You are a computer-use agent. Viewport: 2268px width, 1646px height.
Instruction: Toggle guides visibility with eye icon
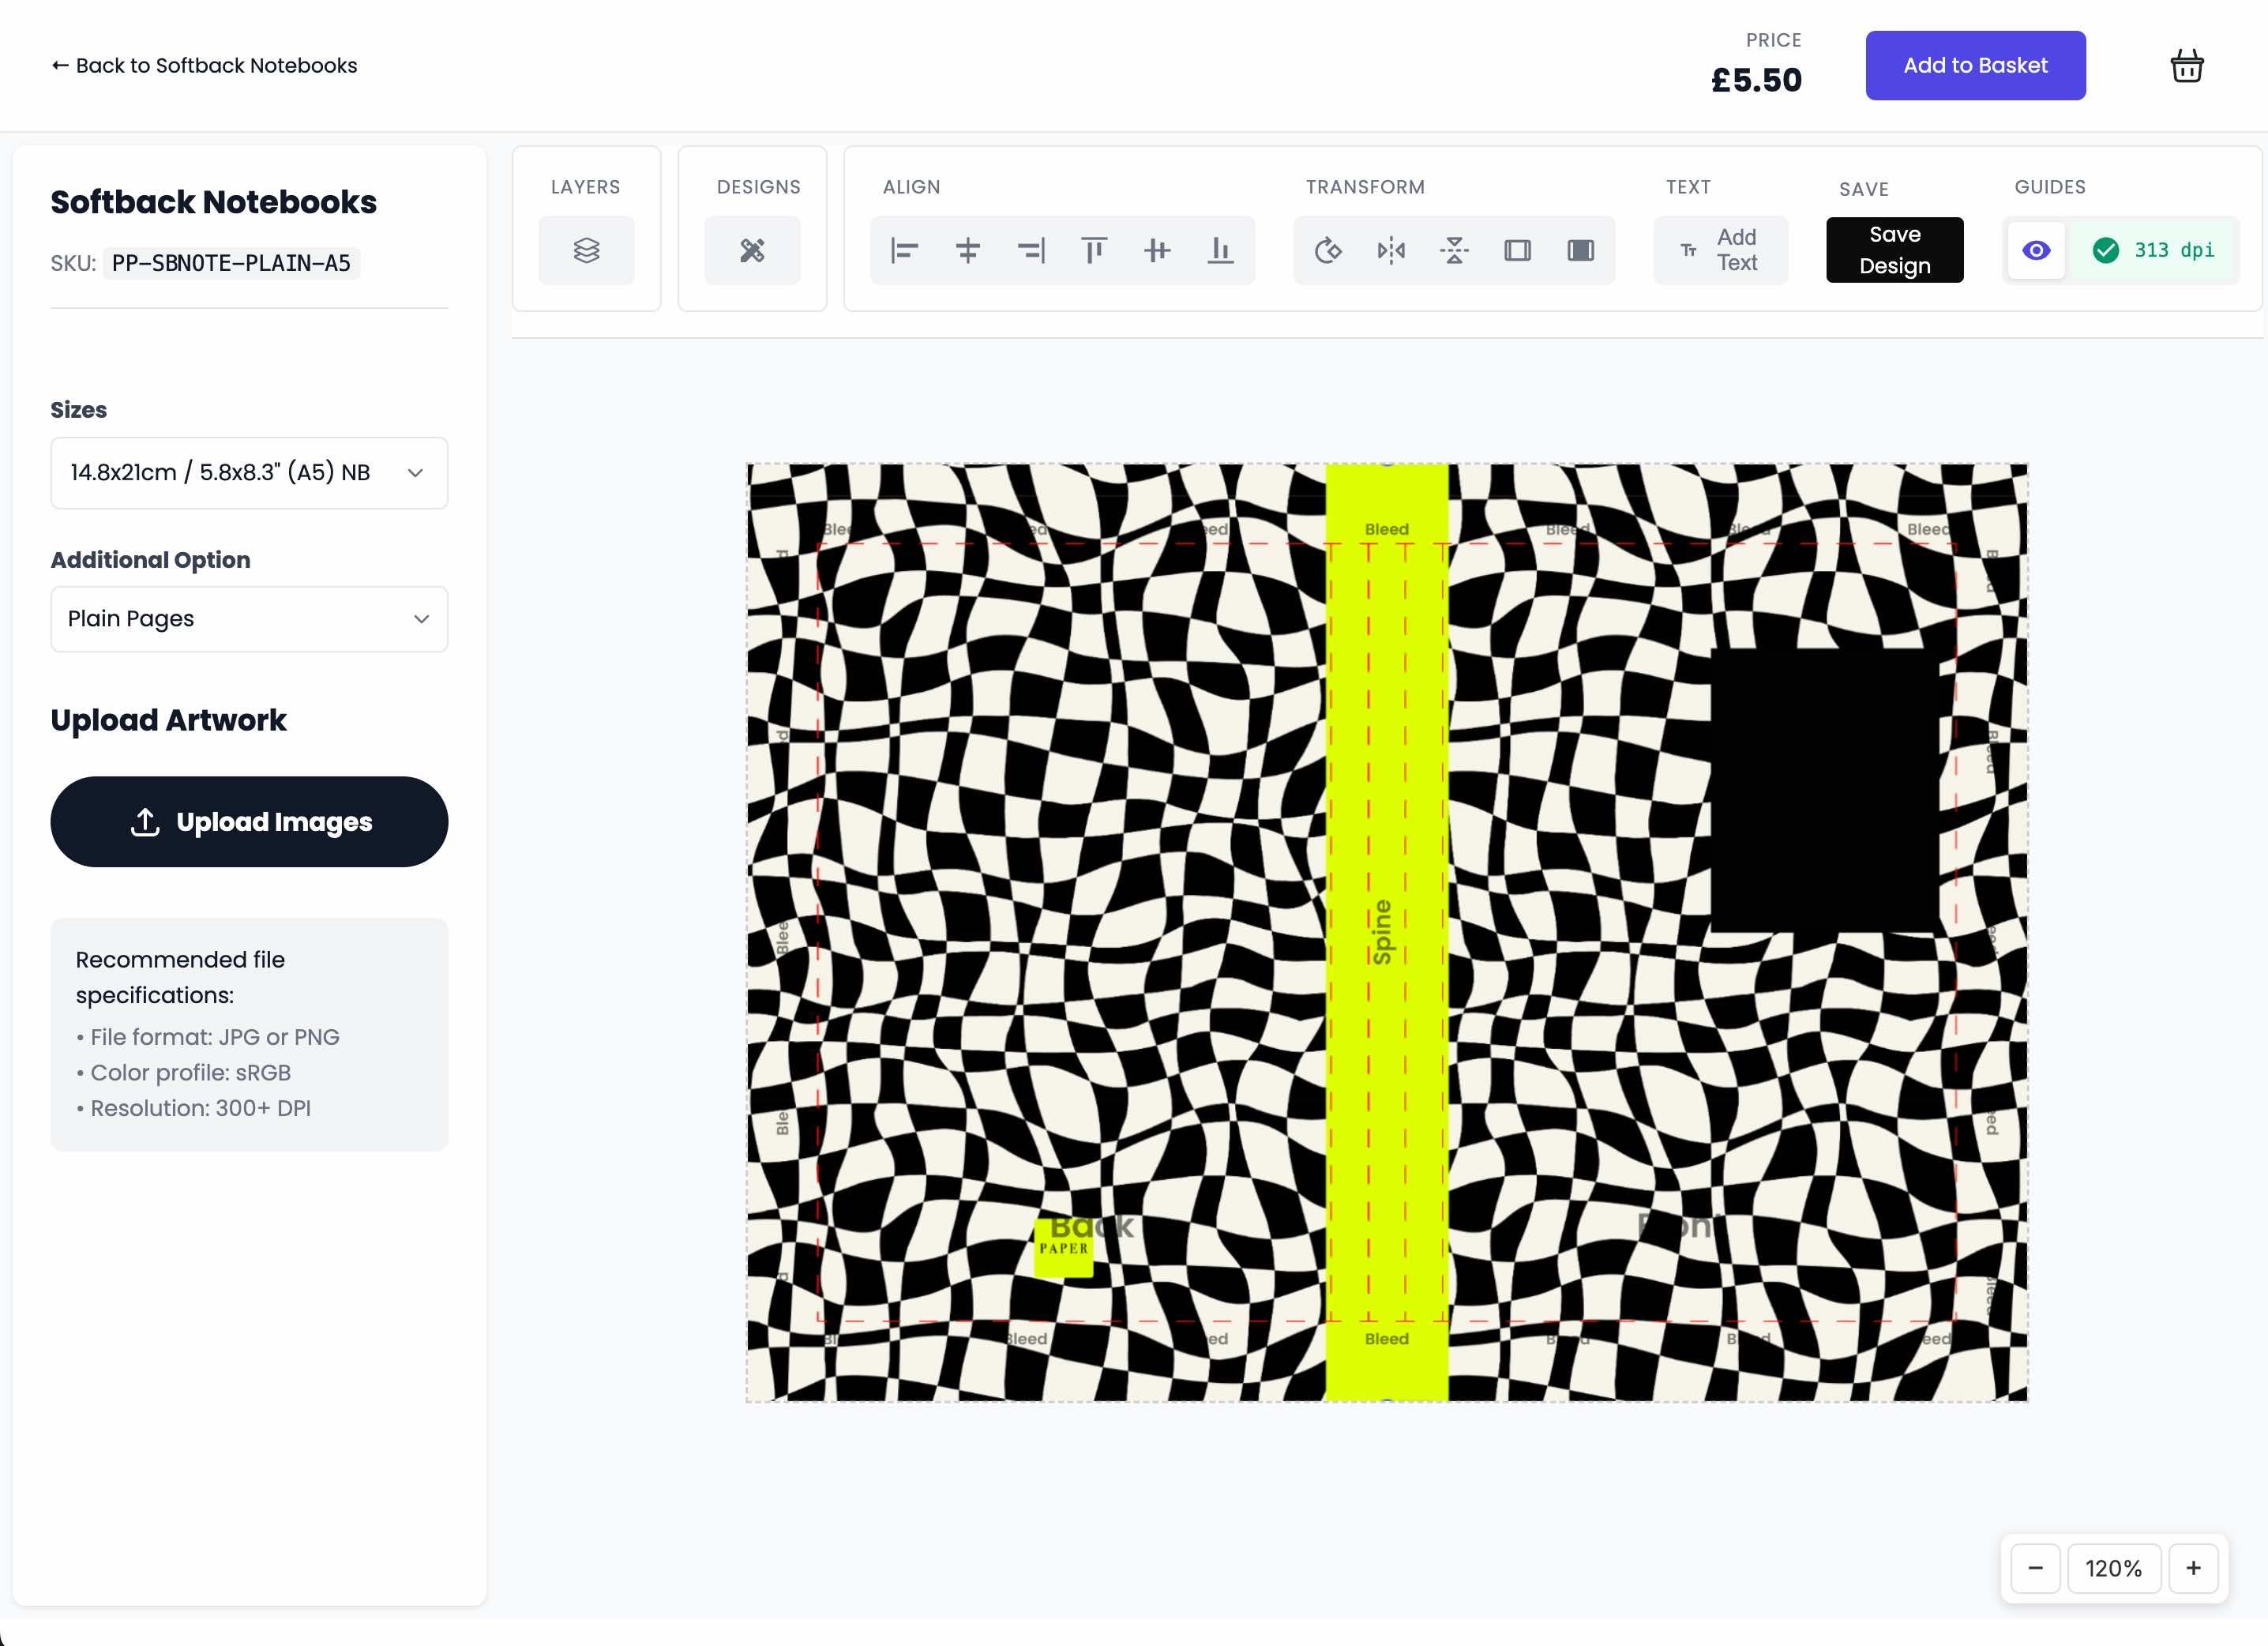[2036, 250]
